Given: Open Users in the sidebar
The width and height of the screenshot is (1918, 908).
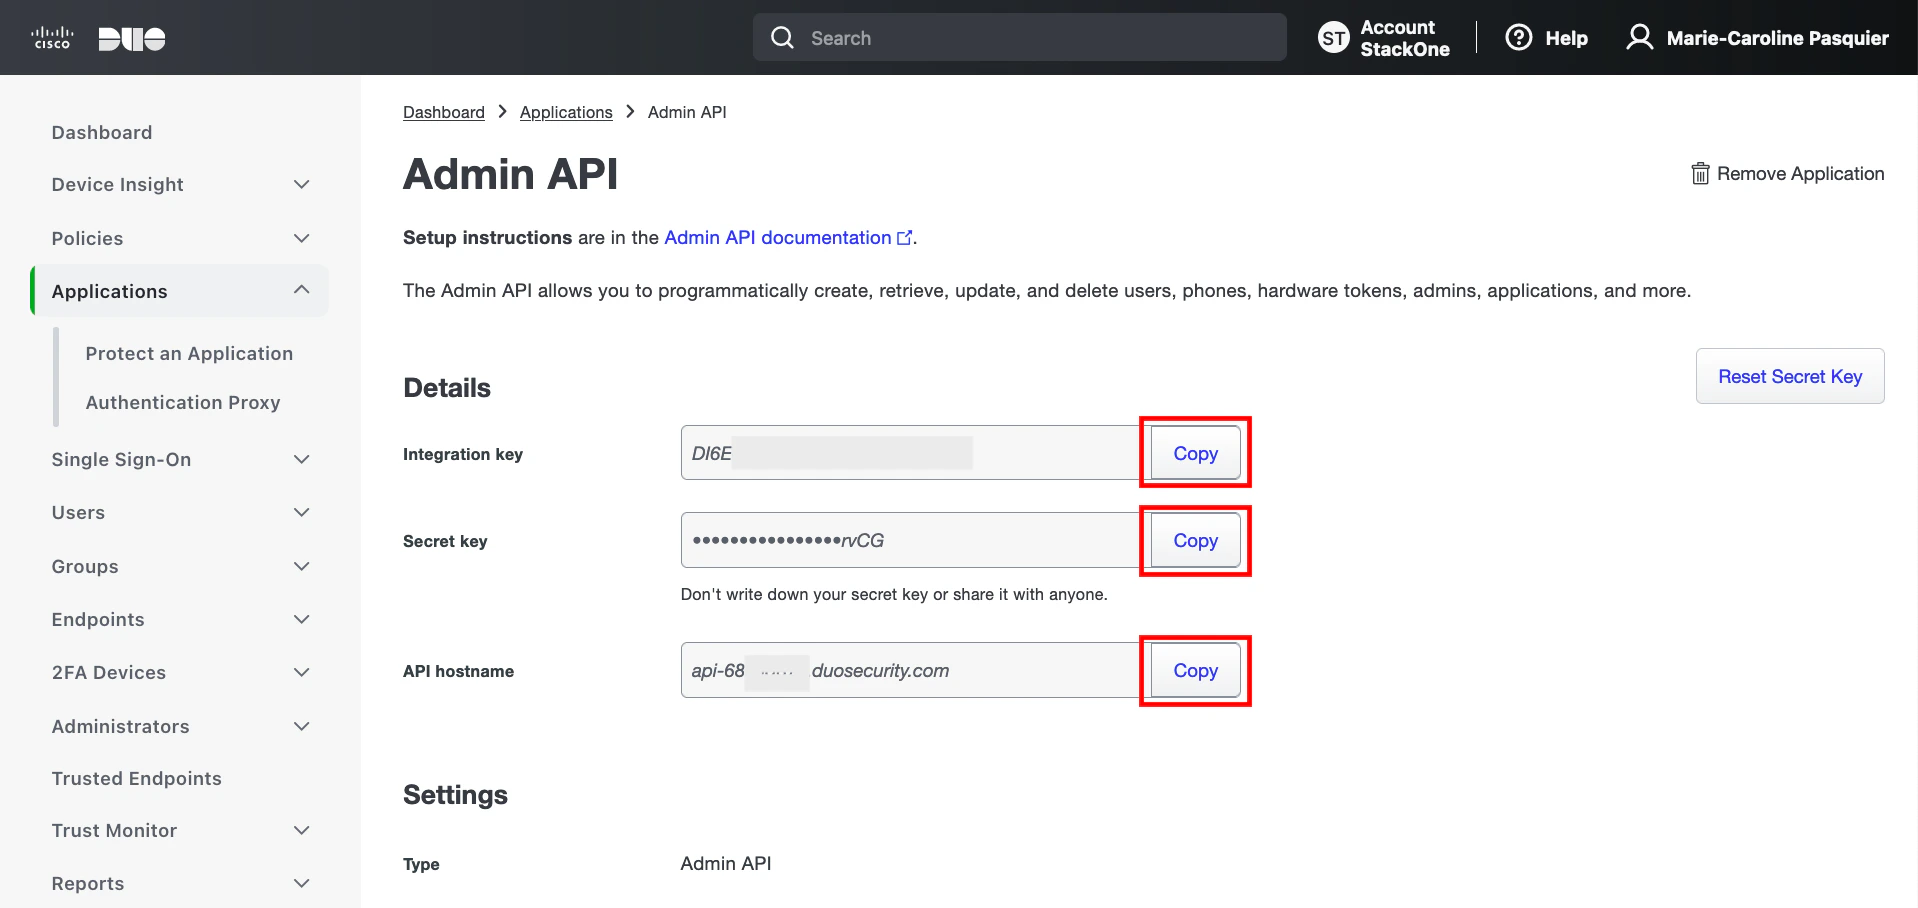Looking at the screenshot, I should pyautogui.click(x=78, y=512).
